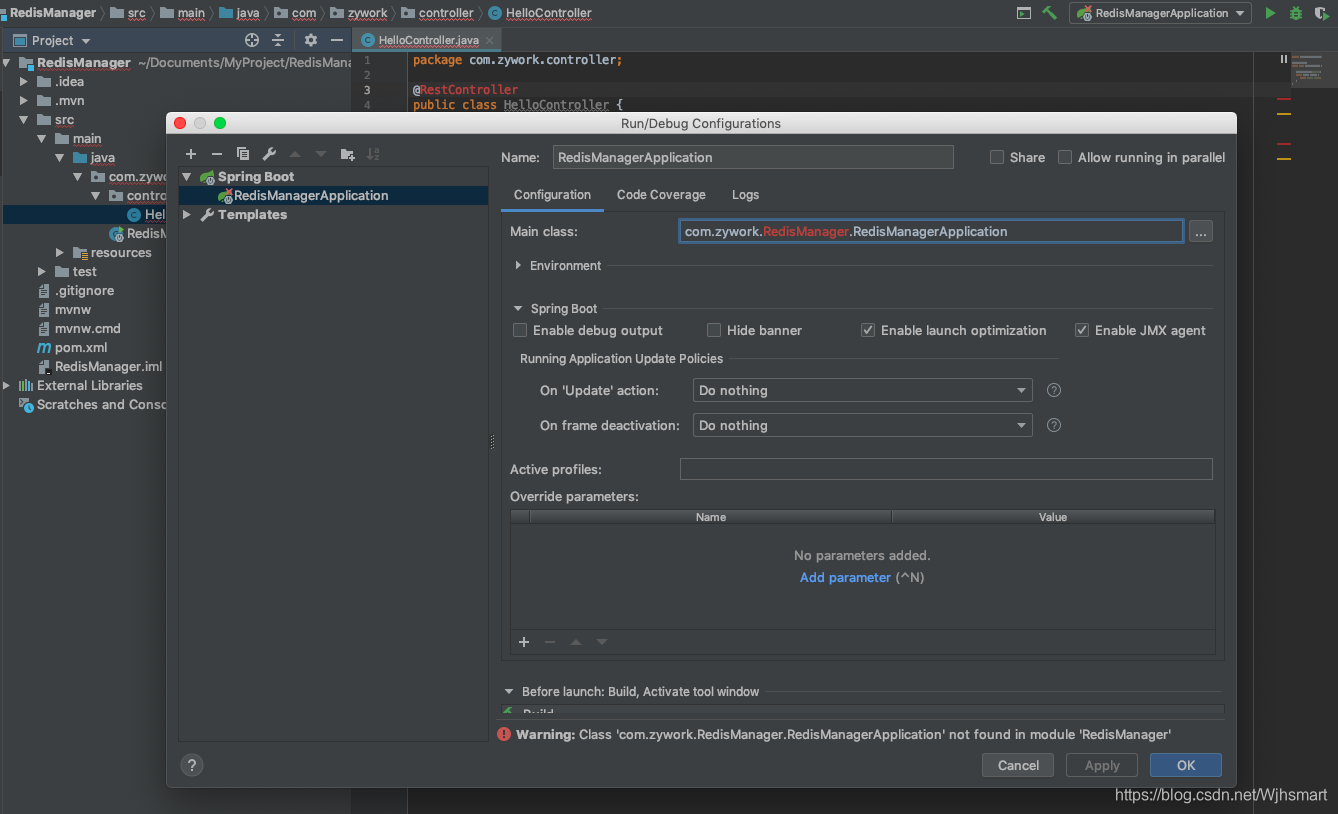1338x814 pixels.
Task: Enable the Hide banner checkbox
Action: (x=714, y=330)
